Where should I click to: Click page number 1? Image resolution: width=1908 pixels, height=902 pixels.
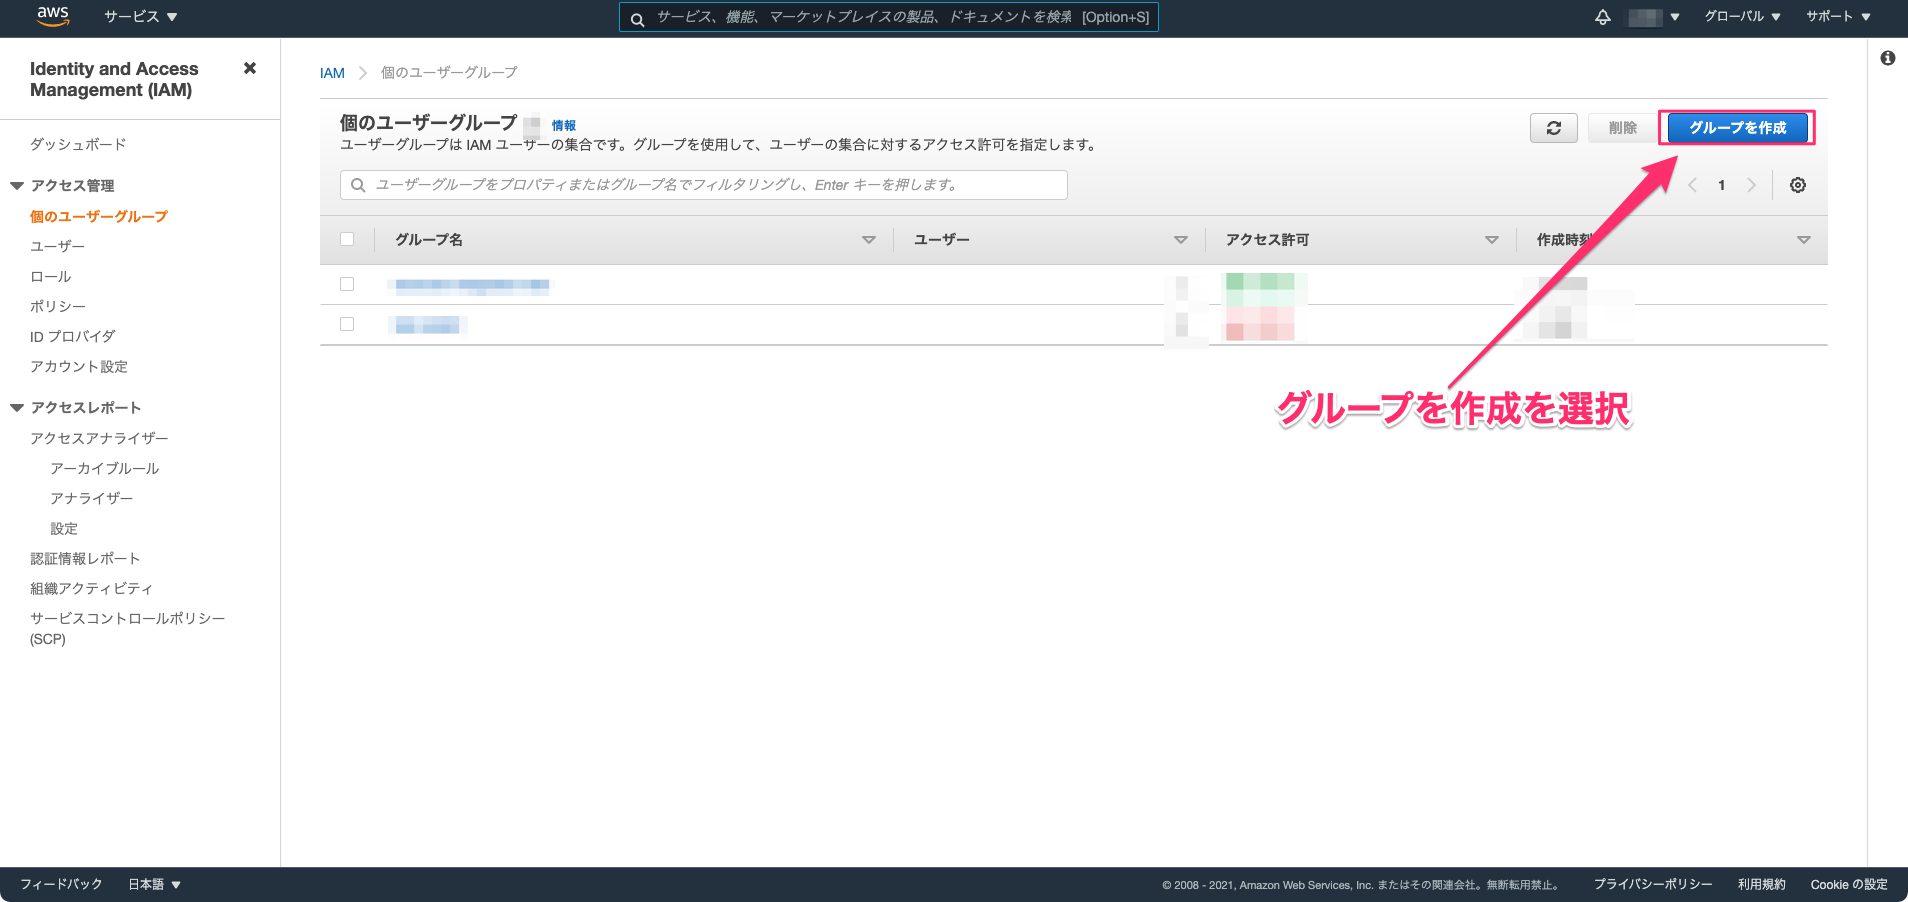1722,185
